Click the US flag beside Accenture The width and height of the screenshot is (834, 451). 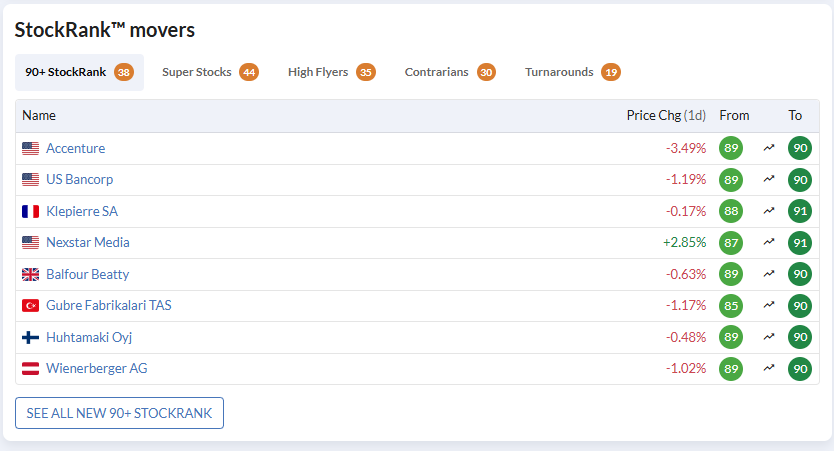click(30, 148)
